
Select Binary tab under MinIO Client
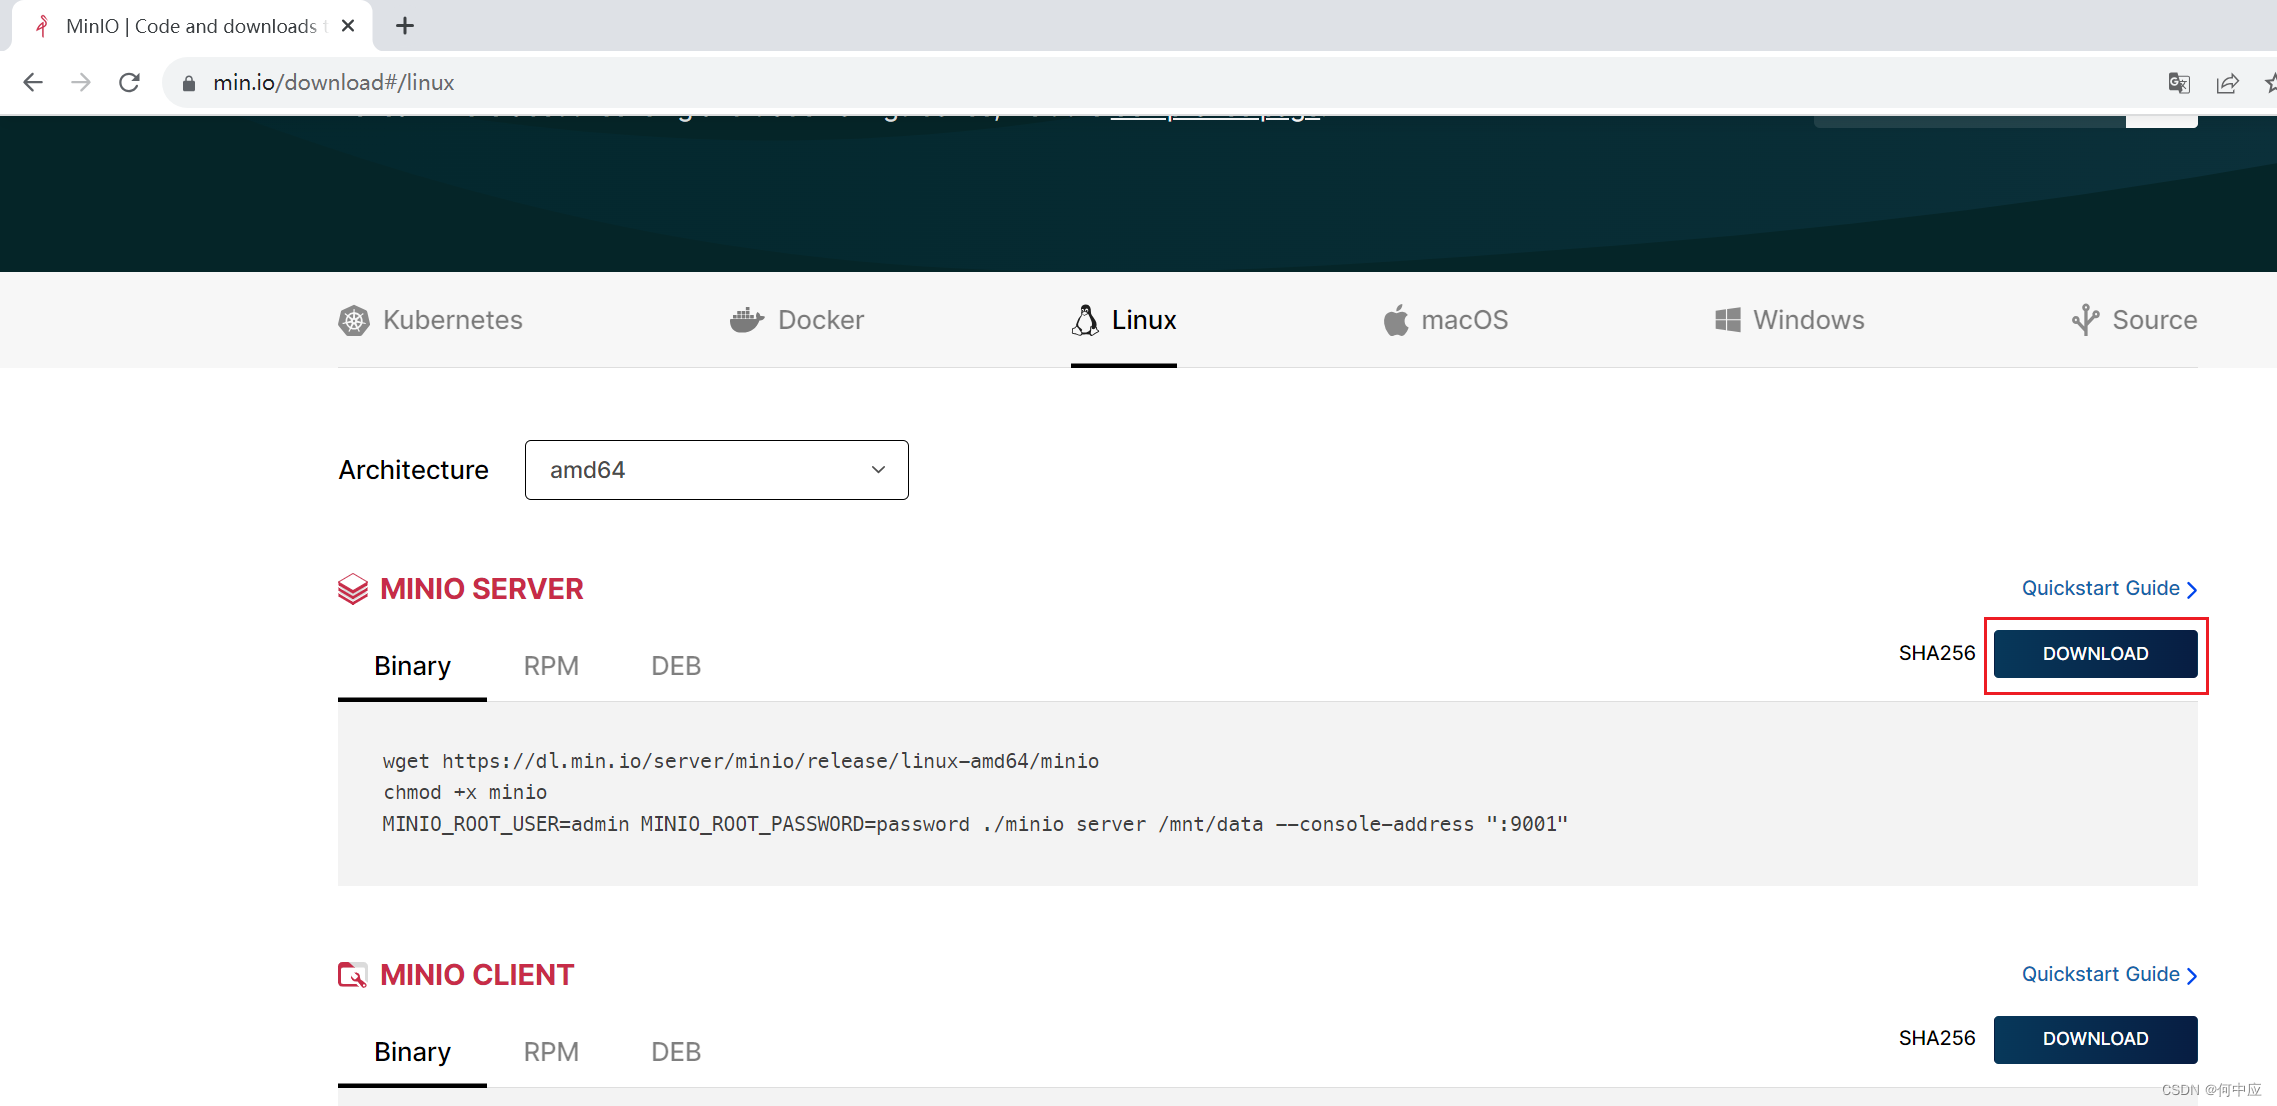pyautogui.click(x=412, y=1052)
